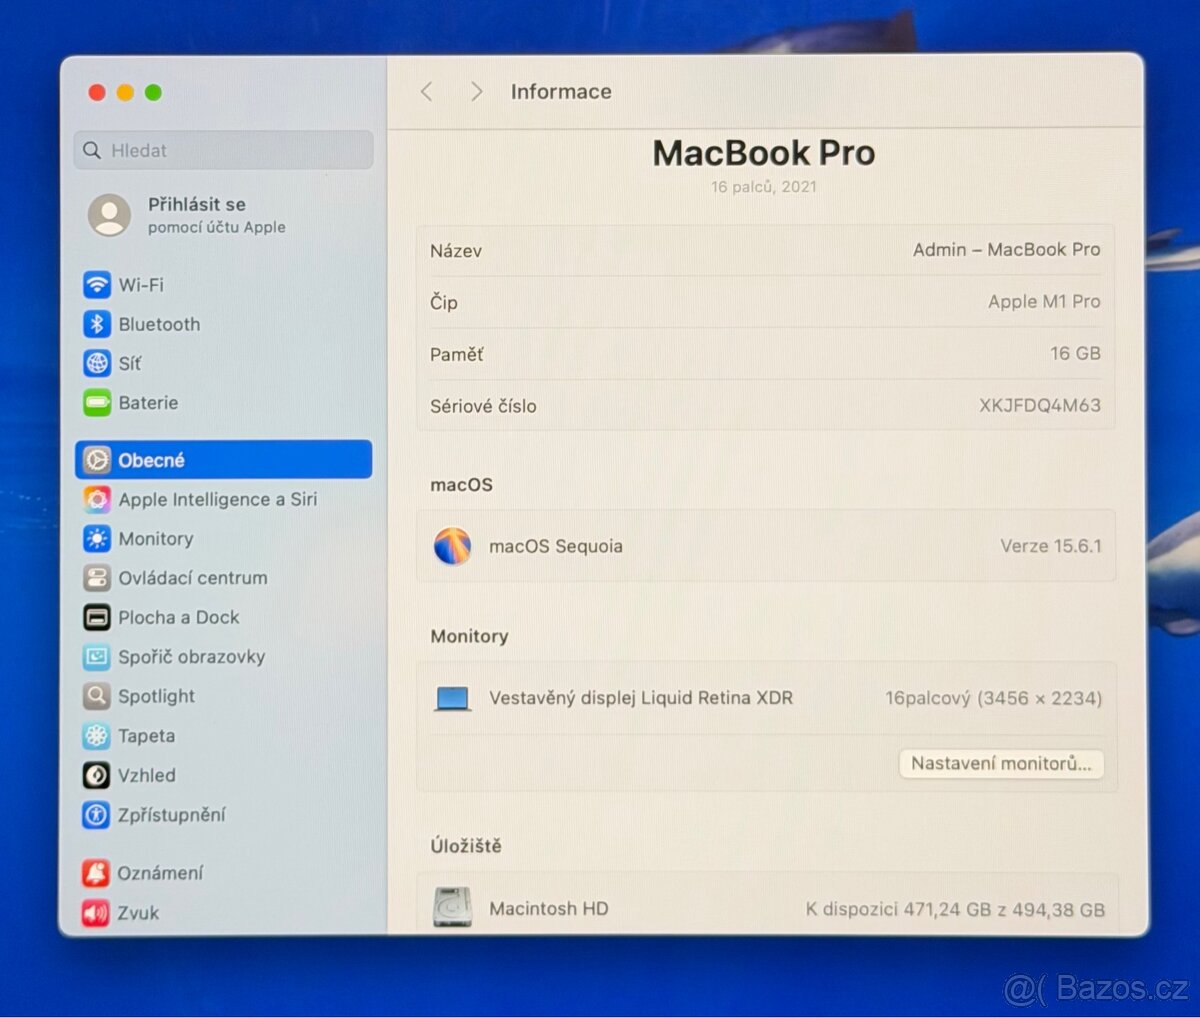Image resolution: width=1200 pixels, height=1018 pixels.
Task: Select Spořič obrazovky in sidebar
Action: [x=96, y=657]
